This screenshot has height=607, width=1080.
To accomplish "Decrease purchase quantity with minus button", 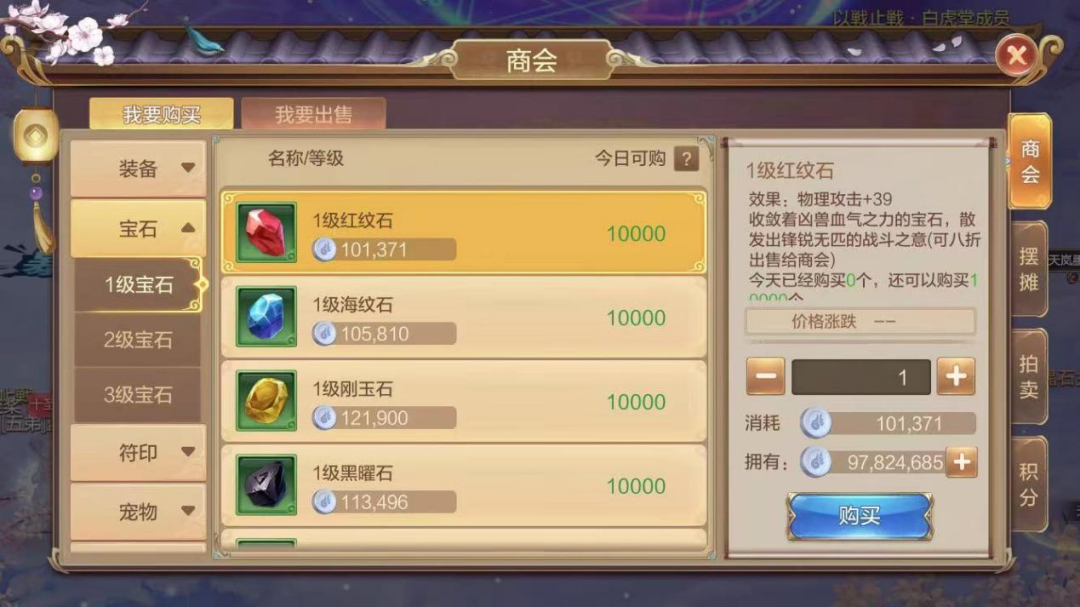I will tap(765, 376).
